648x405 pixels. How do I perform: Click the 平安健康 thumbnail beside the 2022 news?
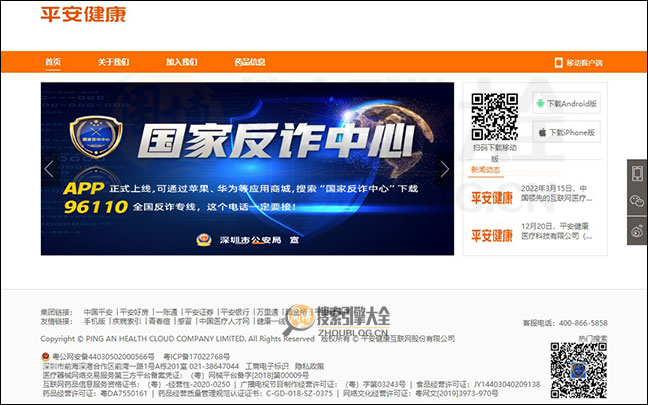pyautogui.click(x=492, y=198)
